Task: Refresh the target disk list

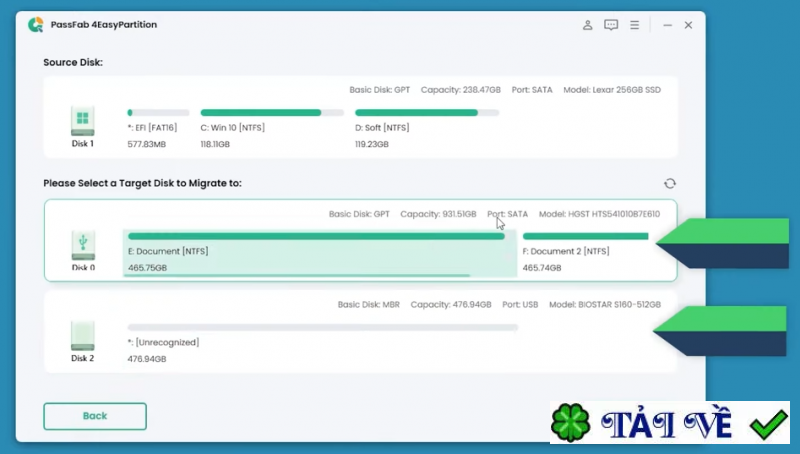Action: [x=669, y=183]
